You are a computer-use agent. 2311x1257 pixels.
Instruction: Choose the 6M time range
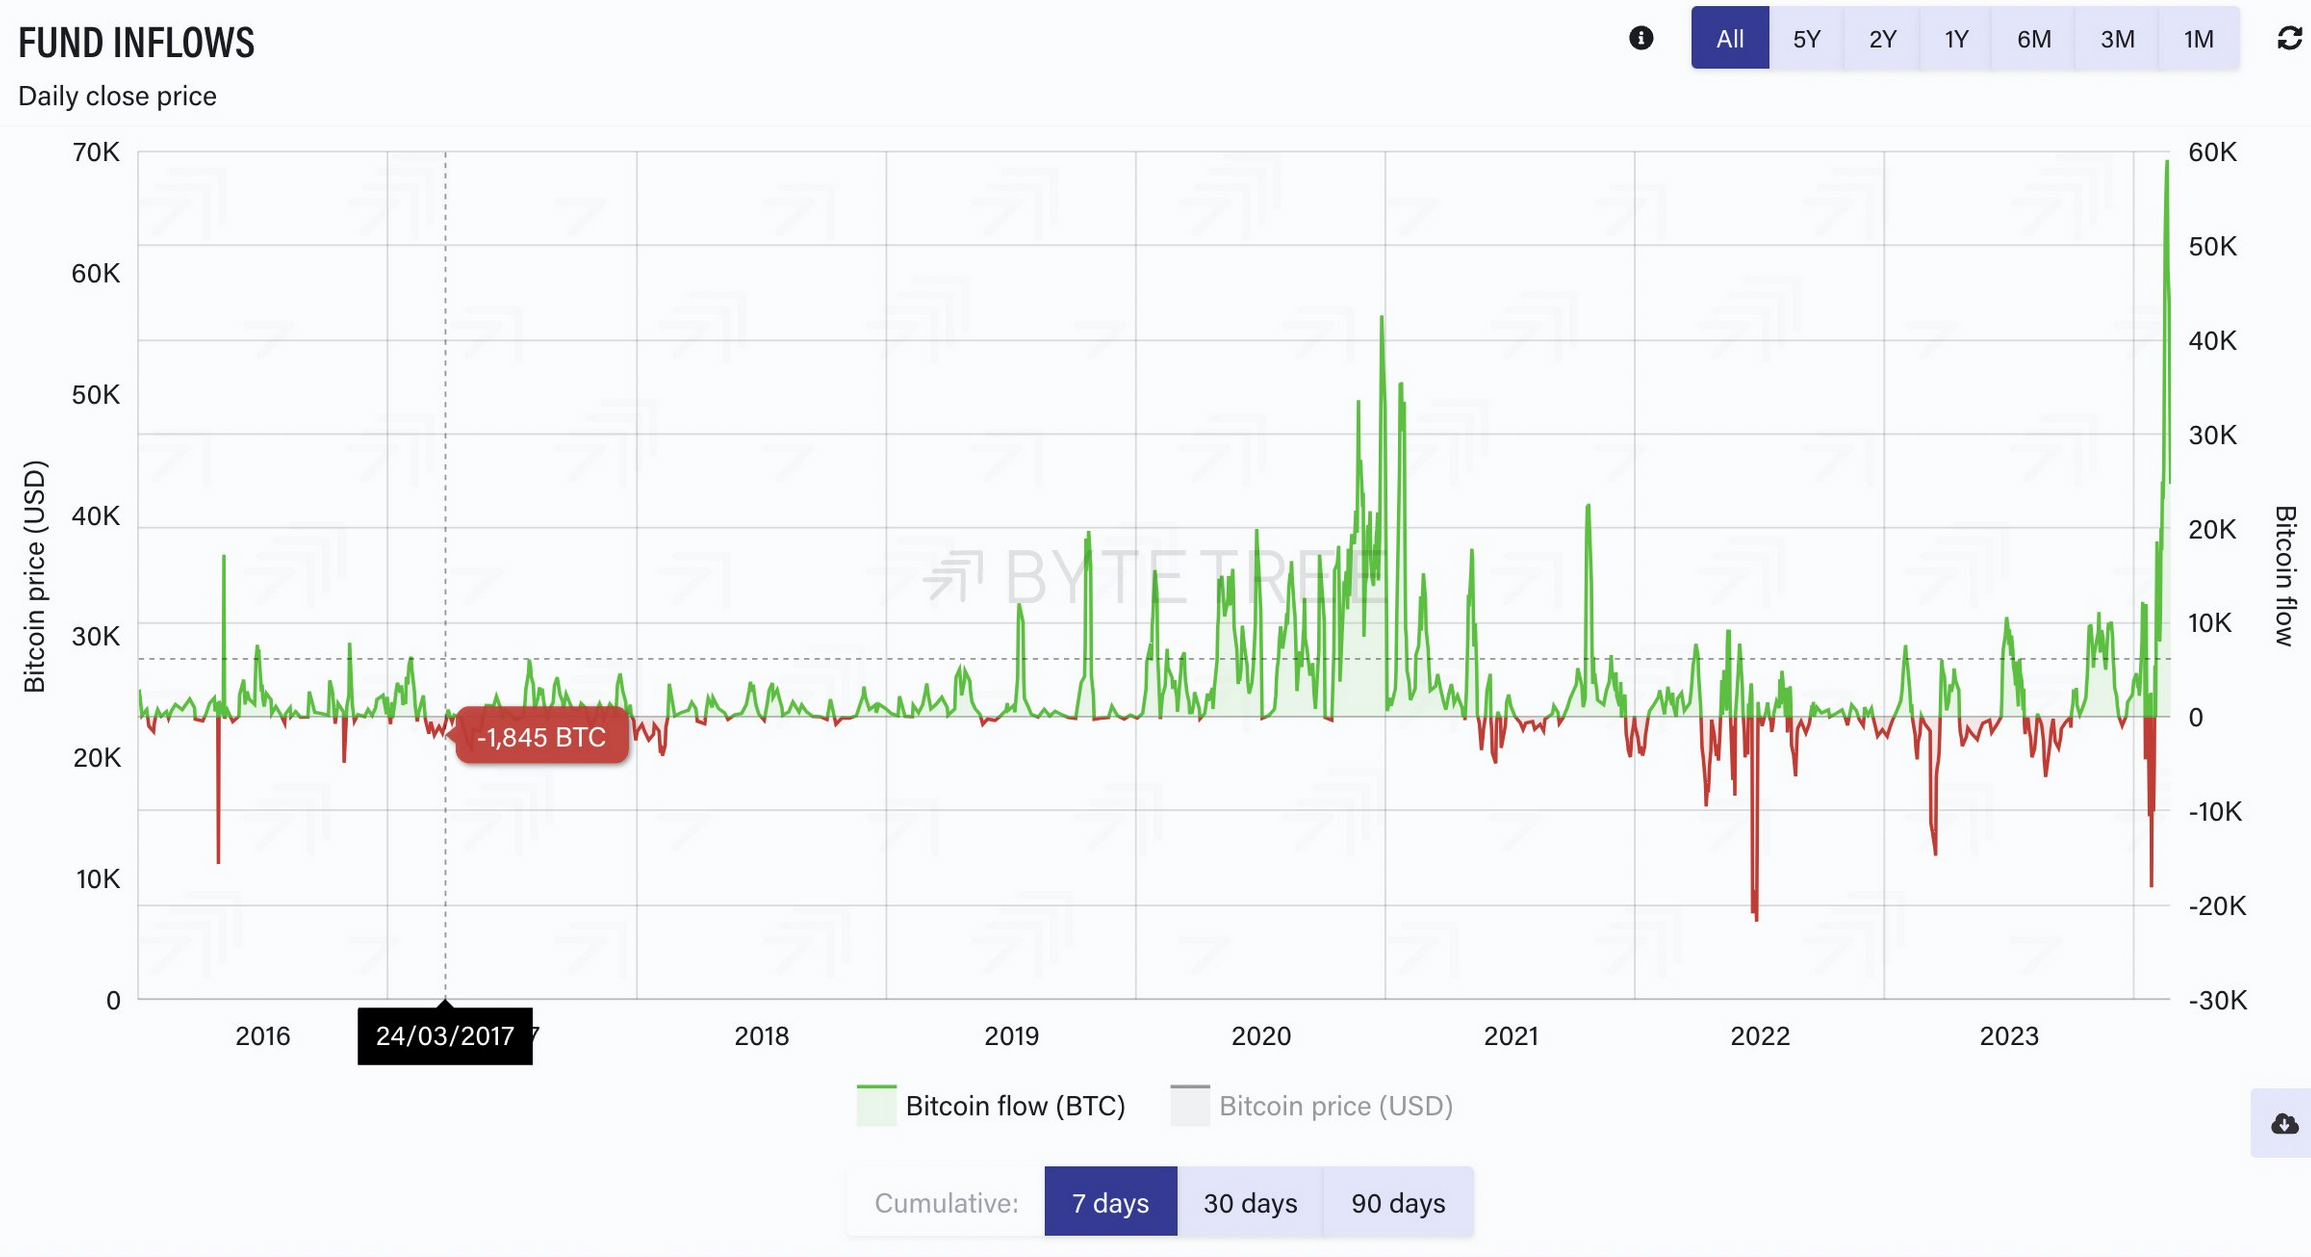(x=2033, y=38)
